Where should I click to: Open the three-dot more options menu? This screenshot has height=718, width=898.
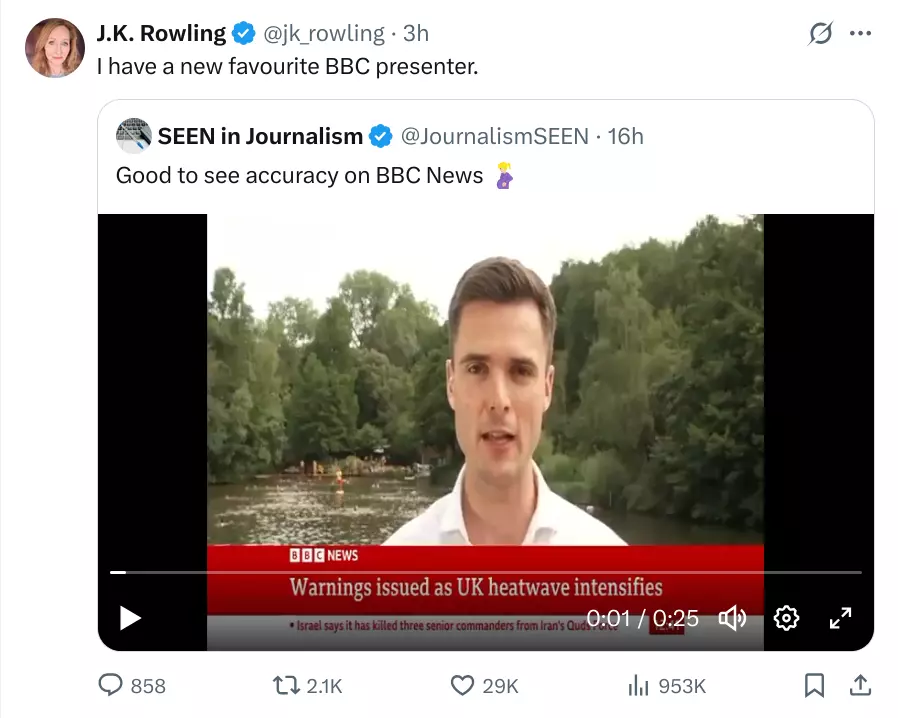click(x=860, y=33)
